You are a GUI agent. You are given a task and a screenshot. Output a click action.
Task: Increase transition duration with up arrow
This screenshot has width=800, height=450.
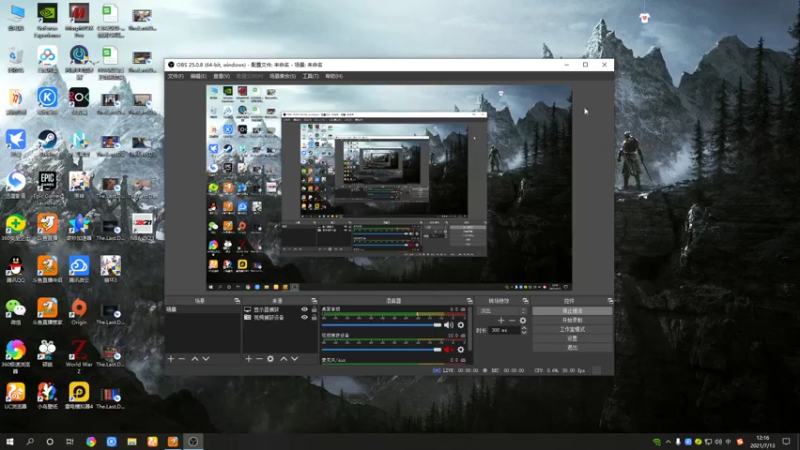pyautogui.click(x=524, y=328)
